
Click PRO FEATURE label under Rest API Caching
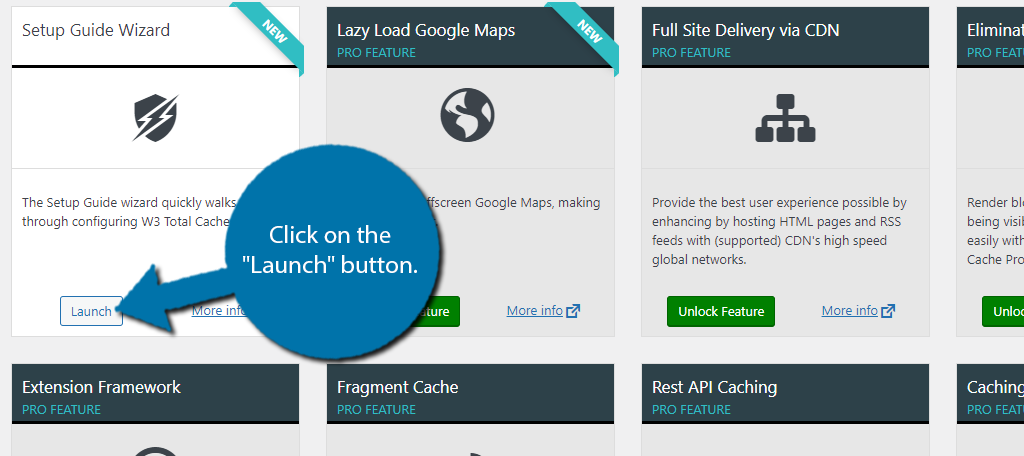(691, 410)
